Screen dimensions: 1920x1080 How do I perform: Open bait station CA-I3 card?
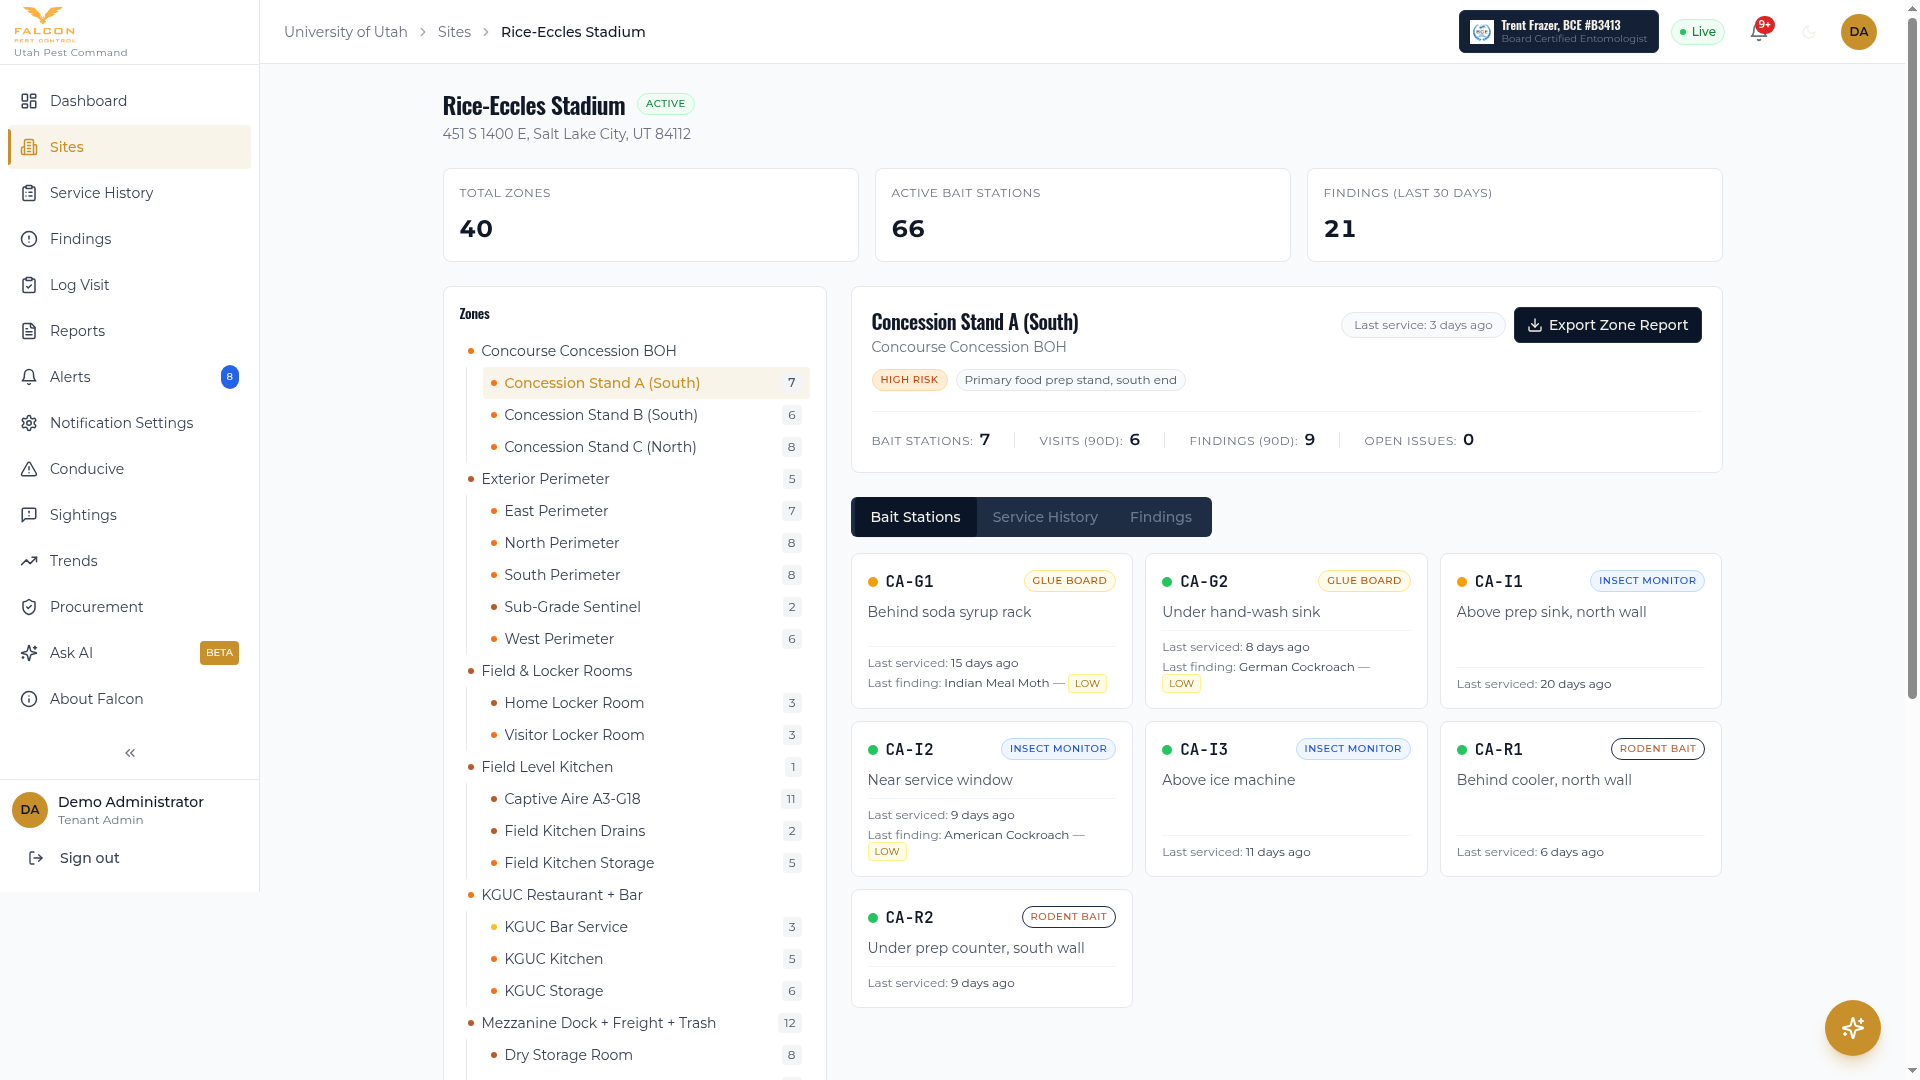[1286, 799]
